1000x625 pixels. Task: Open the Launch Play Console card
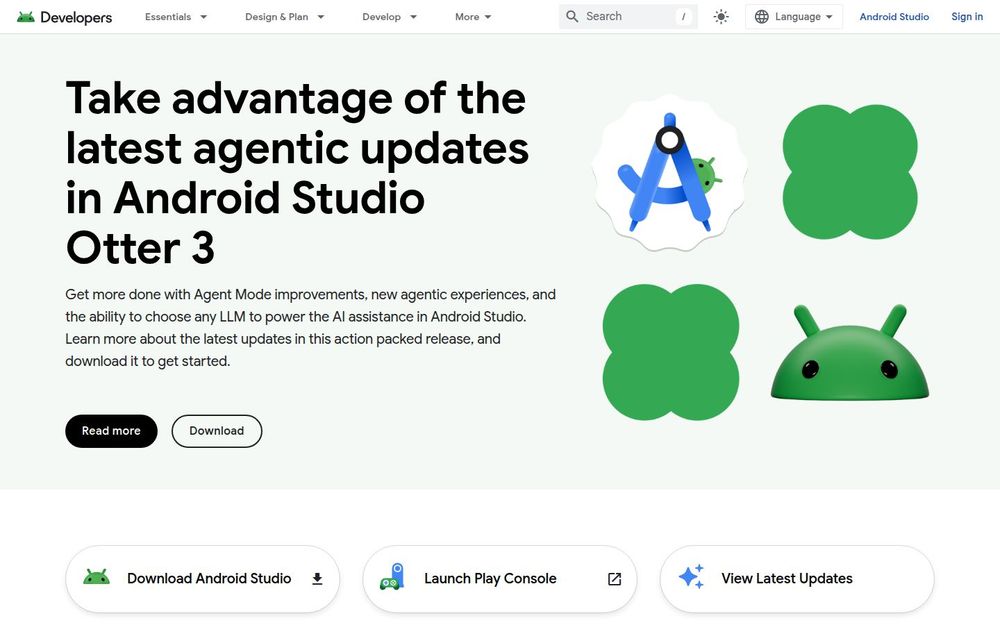(500, 578)
